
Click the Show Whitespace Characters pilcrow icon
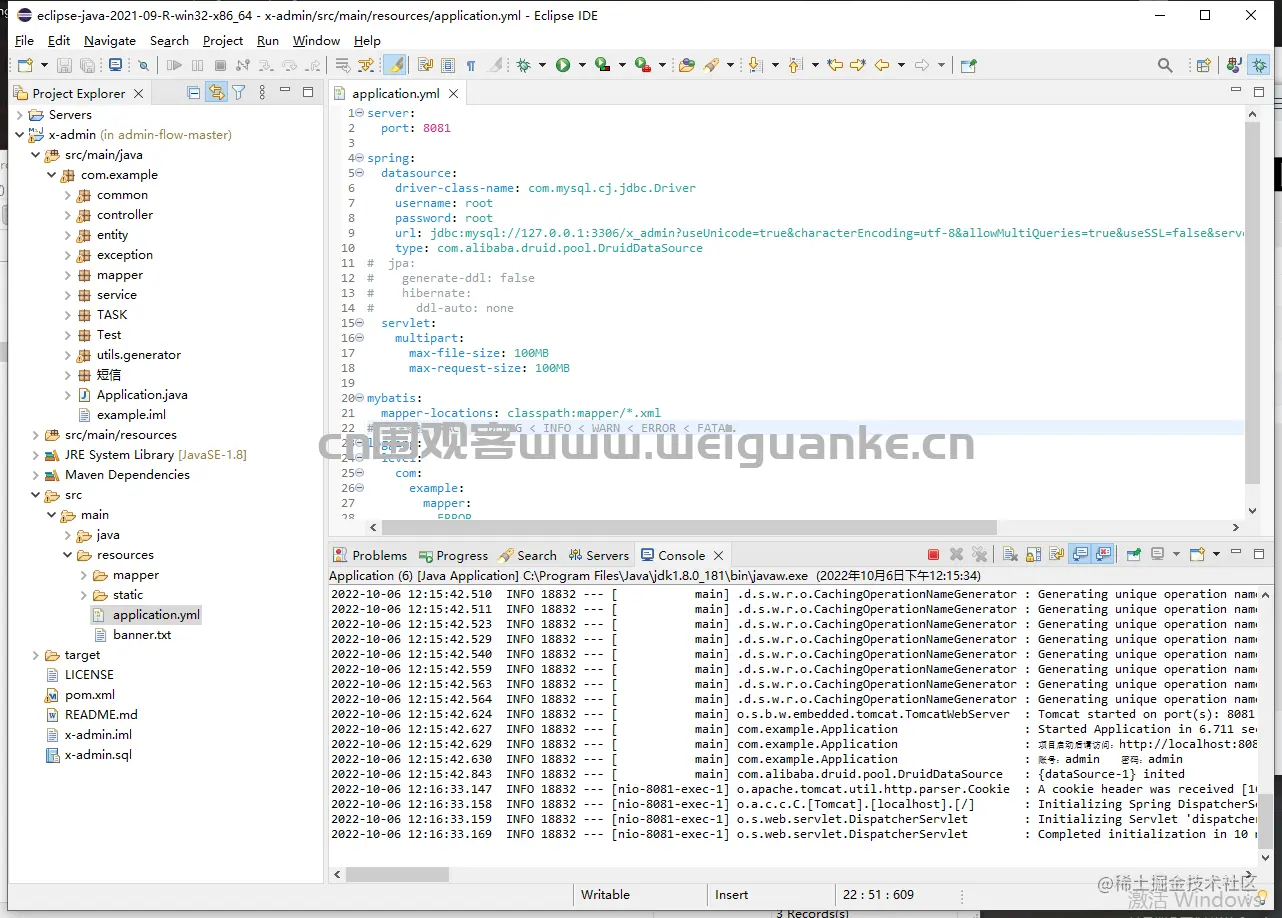tap(471, 65)
